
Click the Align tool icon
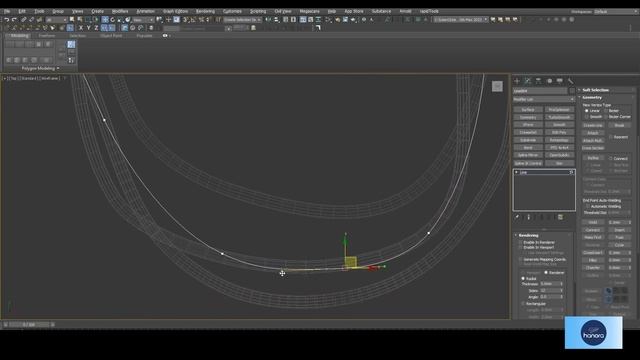[276, 20]
